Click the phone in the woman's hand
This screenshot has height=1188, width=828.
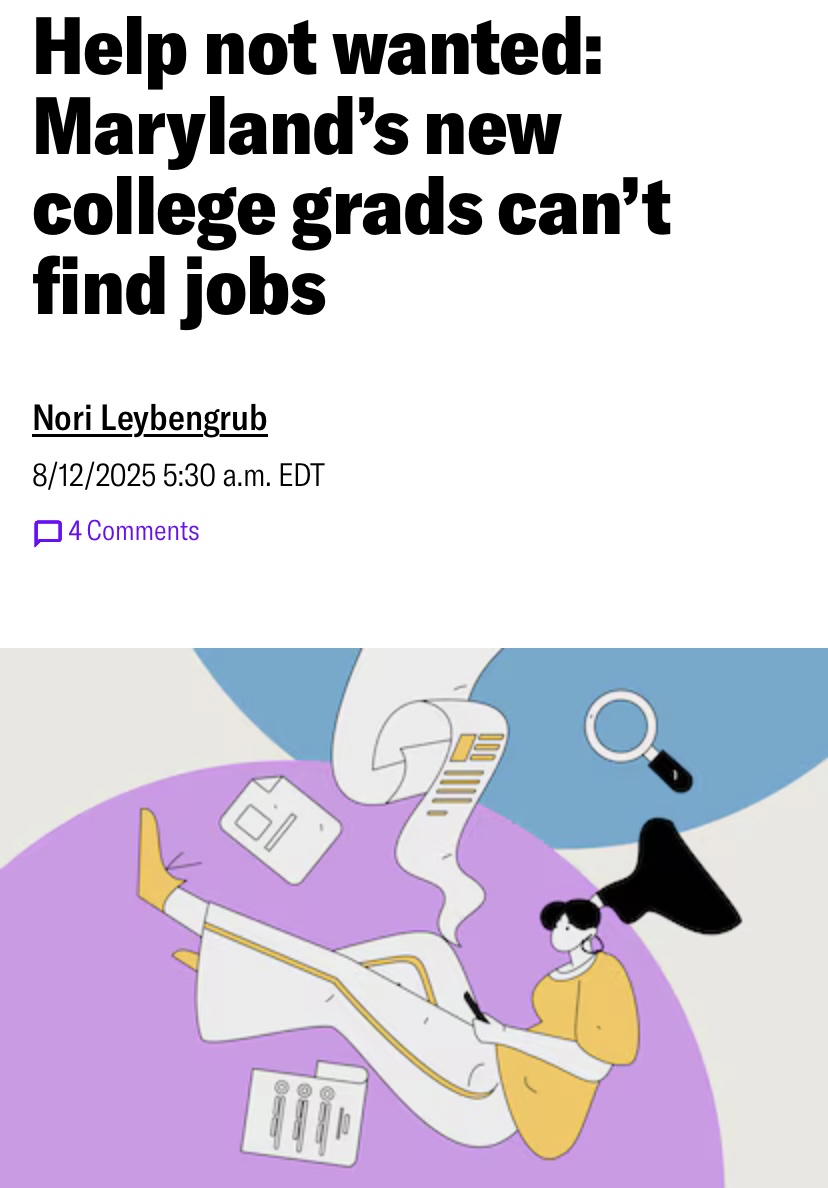[x=475, y=1006]
